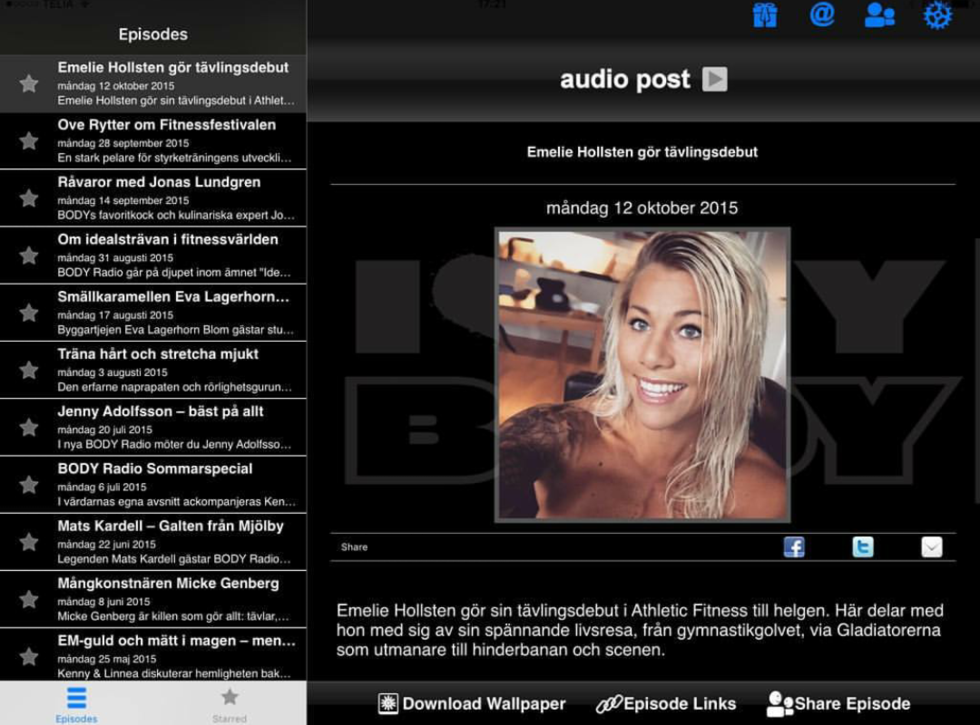
Task: Share episode on Facebook
Action: click(794, 547)
